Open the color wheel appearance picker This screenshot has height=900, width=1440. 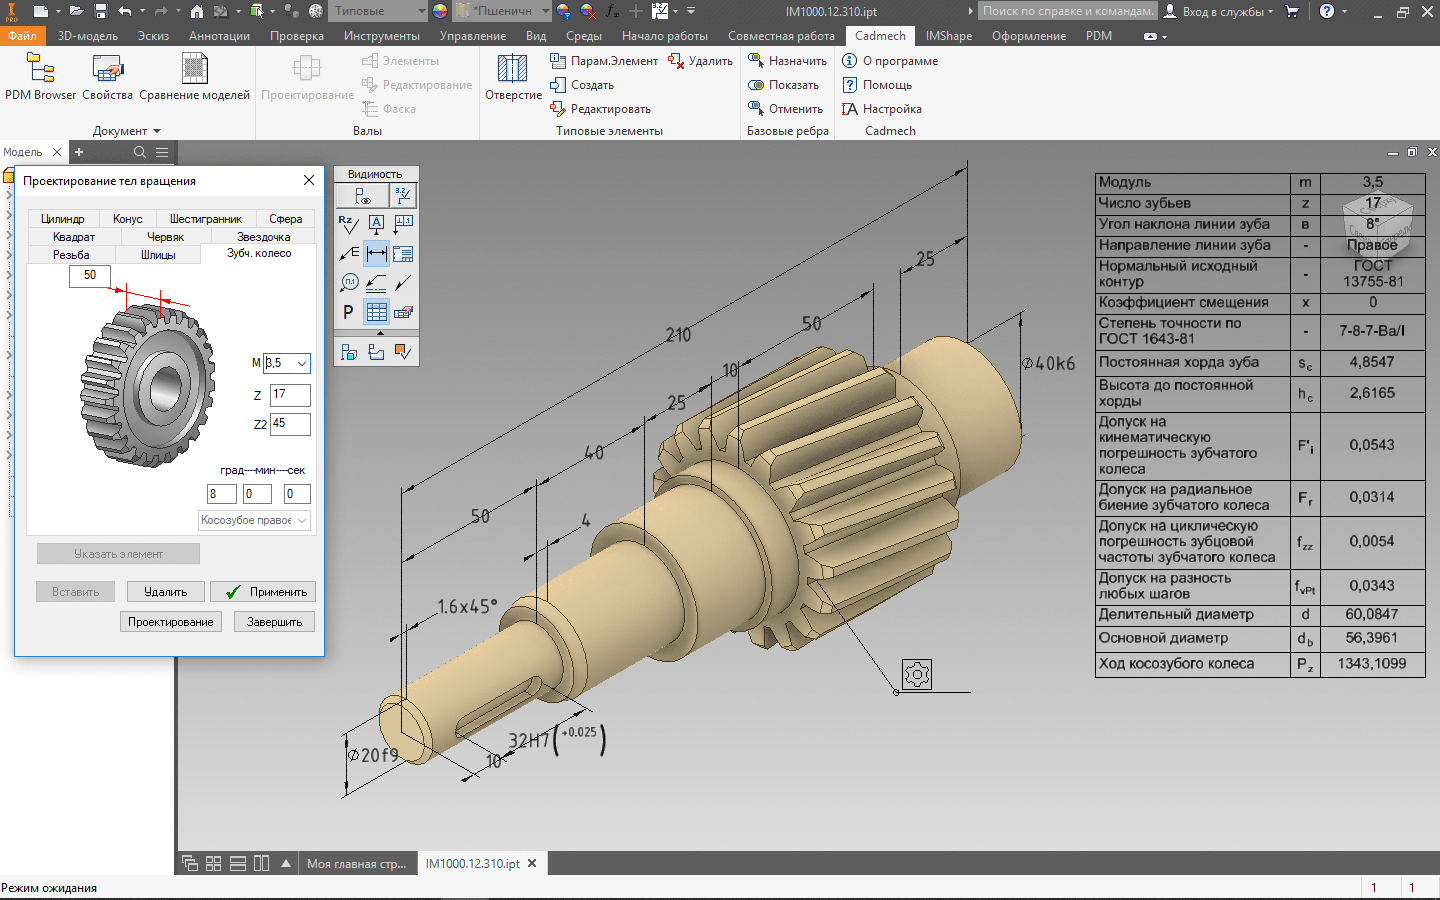(x=440, y=11)
